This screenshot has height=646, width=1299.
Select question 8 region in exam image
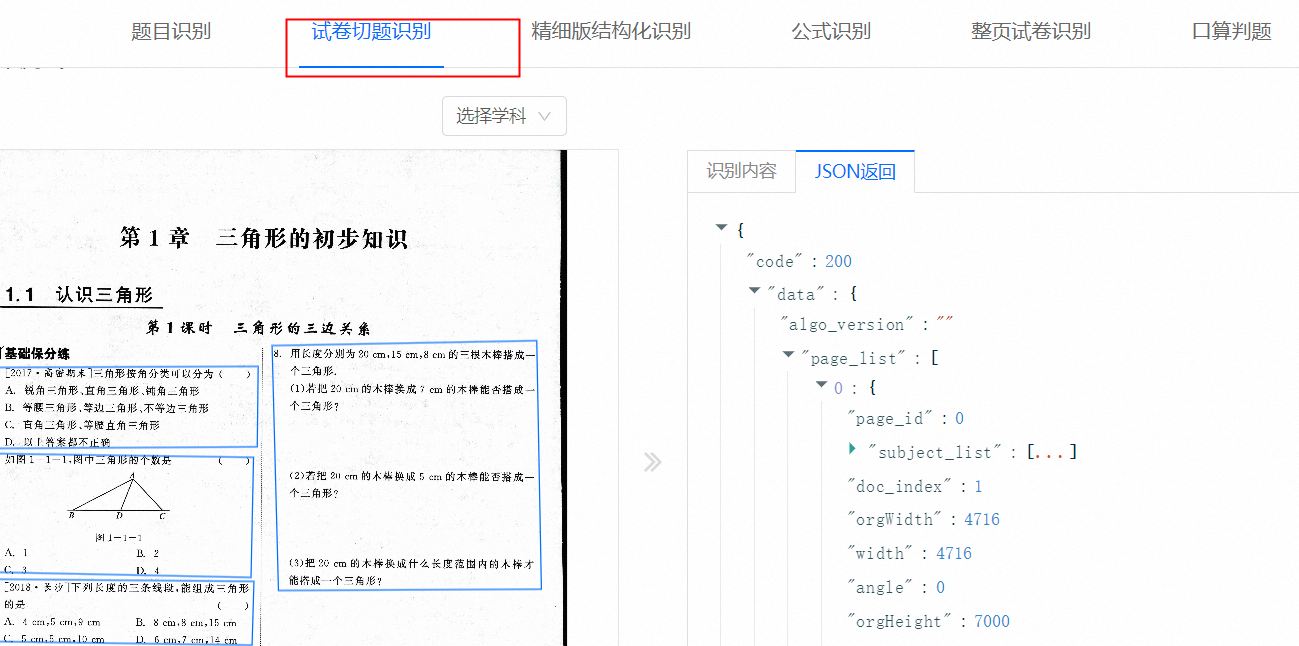[x=406, y=468]
